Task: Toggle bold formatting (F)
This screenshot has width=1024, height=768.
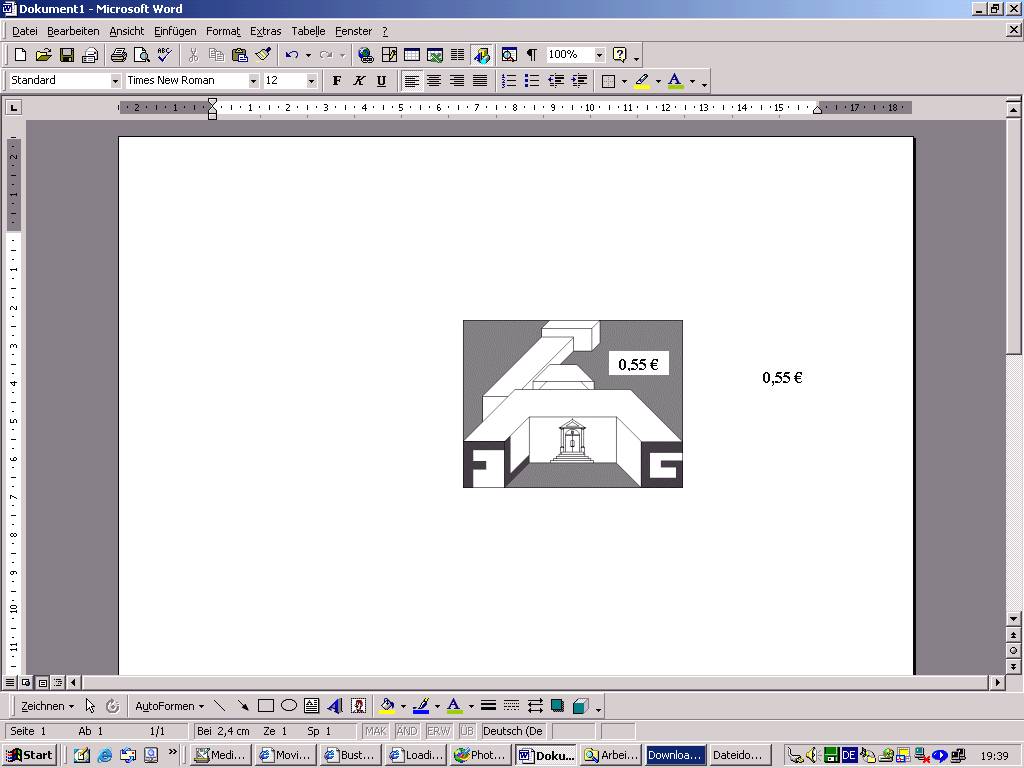Action: coord(336,80)
